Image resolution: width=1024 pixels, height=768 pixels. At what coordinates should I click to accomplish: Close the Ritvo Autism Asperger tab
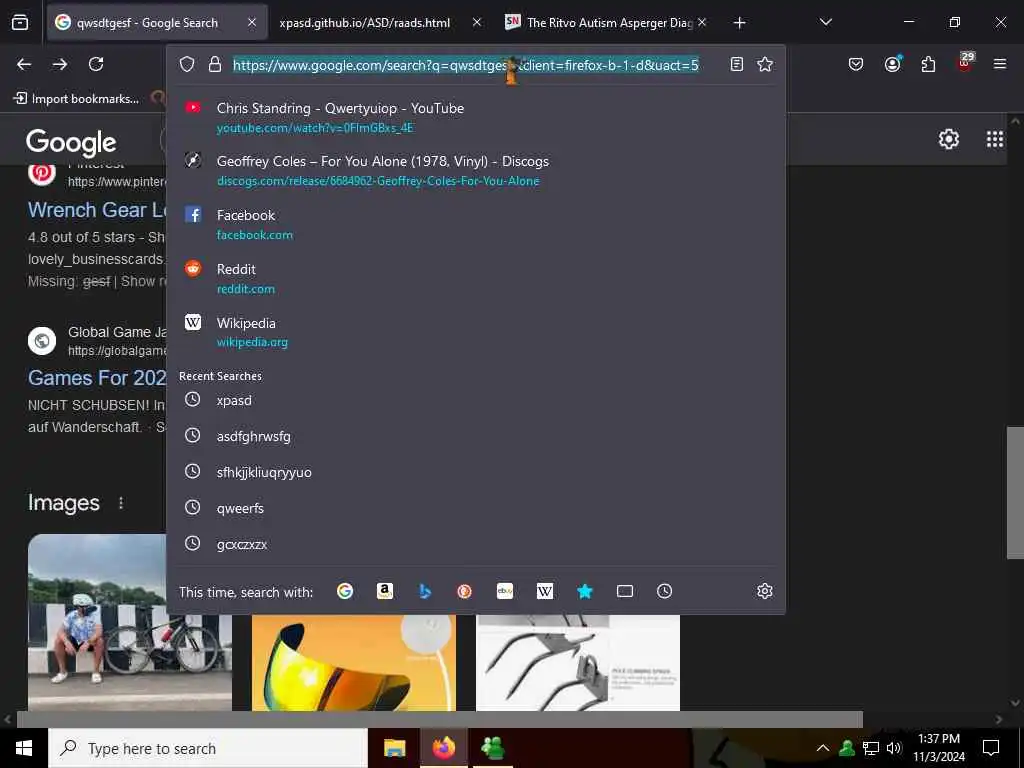[x=702, y=23]
